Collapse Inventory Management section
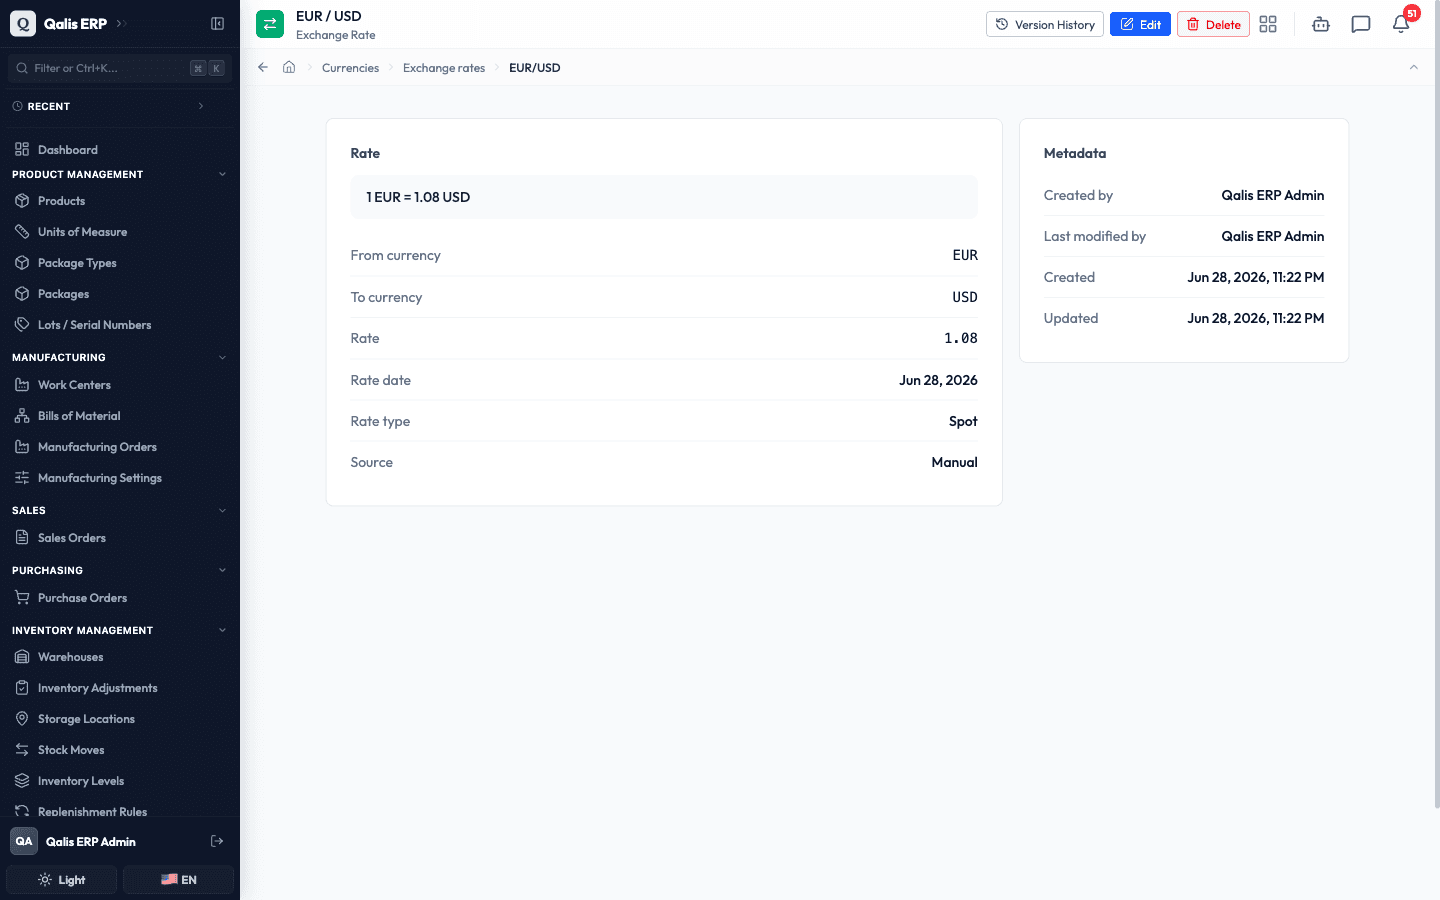Viewport: 1440px width, 900px height. (222, 630)
